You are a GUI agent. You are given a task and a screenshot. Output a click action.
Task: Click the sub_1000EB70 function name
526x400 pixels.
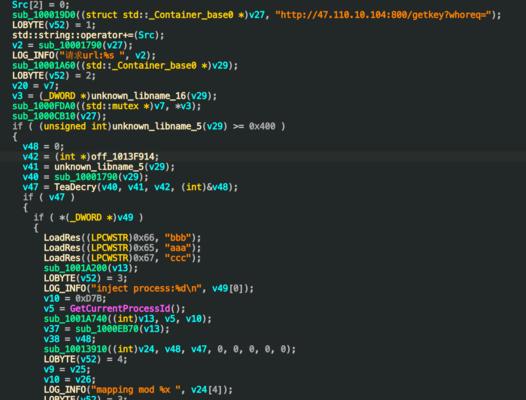pyautogui.click(x=107, y=329)
